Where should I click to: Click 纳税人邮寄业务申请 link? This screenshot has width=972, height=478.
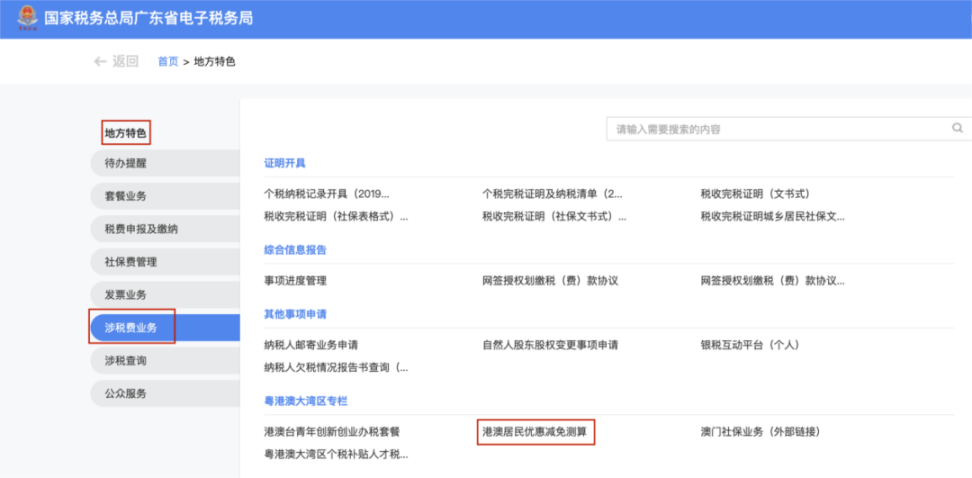311,345
